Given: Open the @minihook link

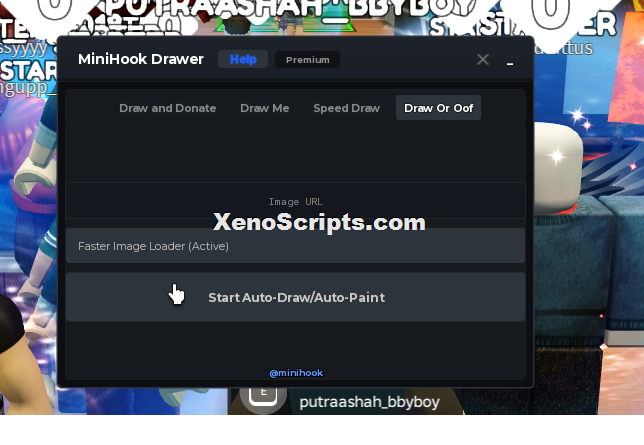Looking at the screenshot, I should pos(296,373).
